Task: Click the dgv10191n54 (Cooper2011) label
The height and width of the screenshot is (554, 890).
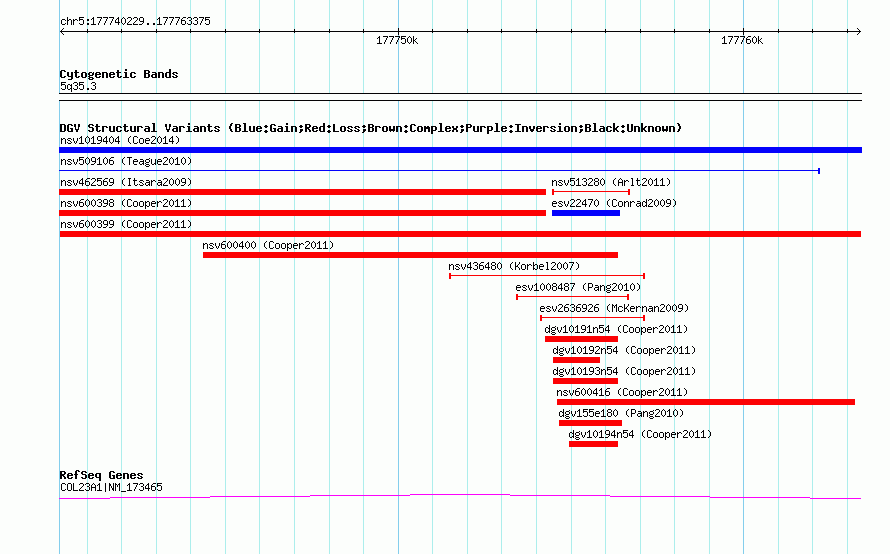Action: [x=616, y=329]
